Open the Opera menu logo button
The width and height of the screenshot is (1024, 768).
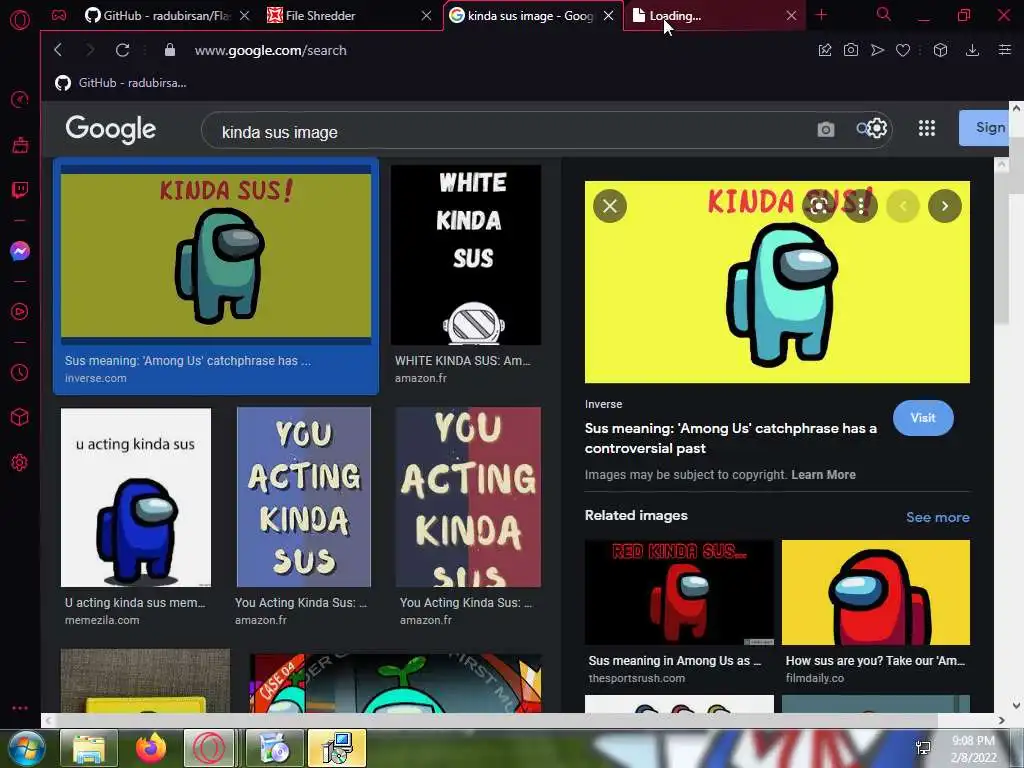(x=20, y=20)
